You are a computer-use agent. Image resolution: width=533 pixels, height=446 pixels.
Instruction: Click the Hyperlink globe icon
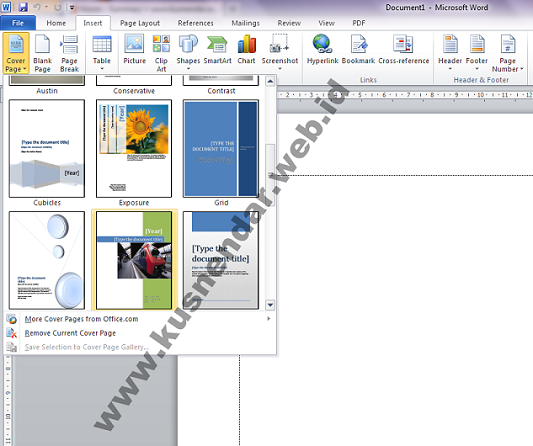(x=322, y=44)
